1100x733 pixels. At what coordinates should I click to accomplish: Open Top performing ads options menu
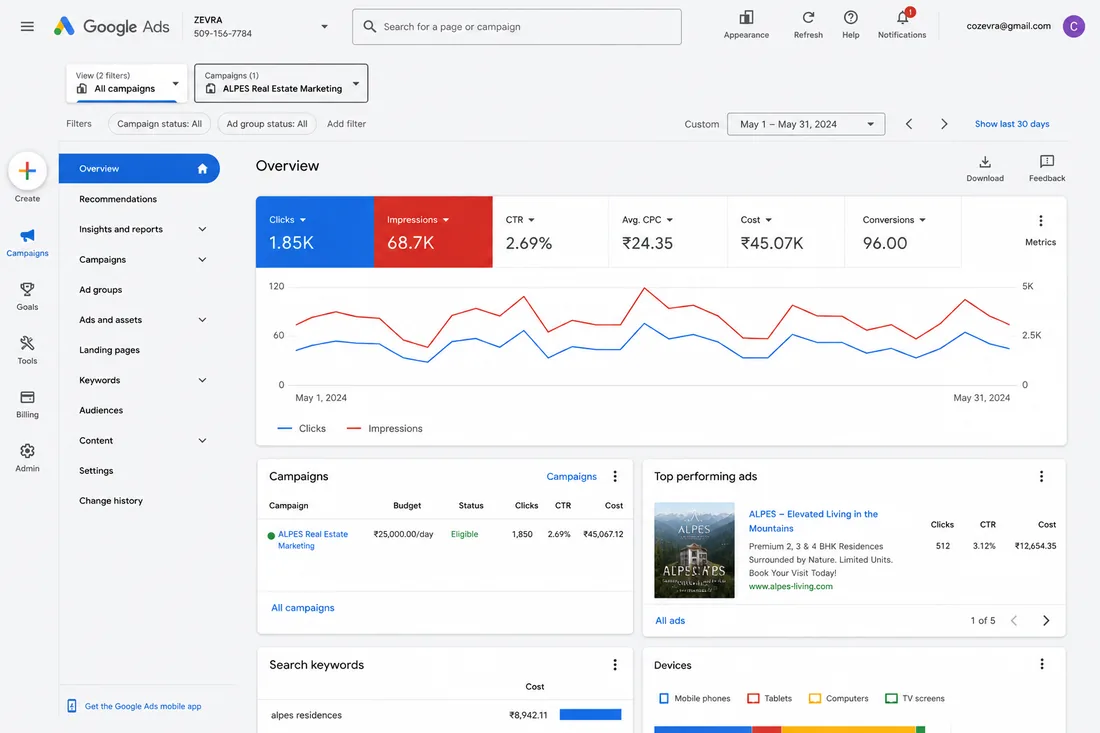coord(1041,476)
